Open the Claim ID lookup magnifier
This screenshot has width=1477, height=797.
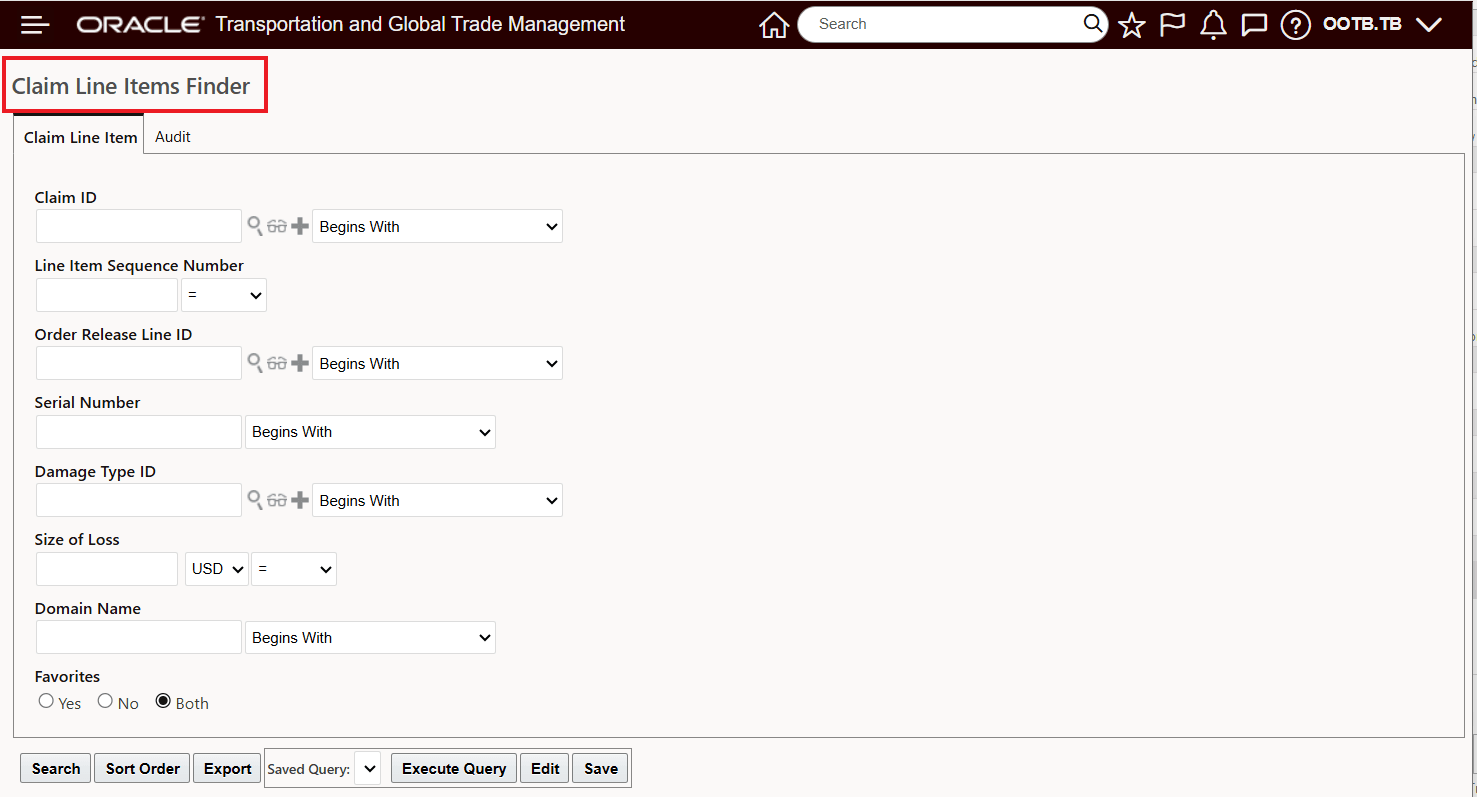(256, 226)
